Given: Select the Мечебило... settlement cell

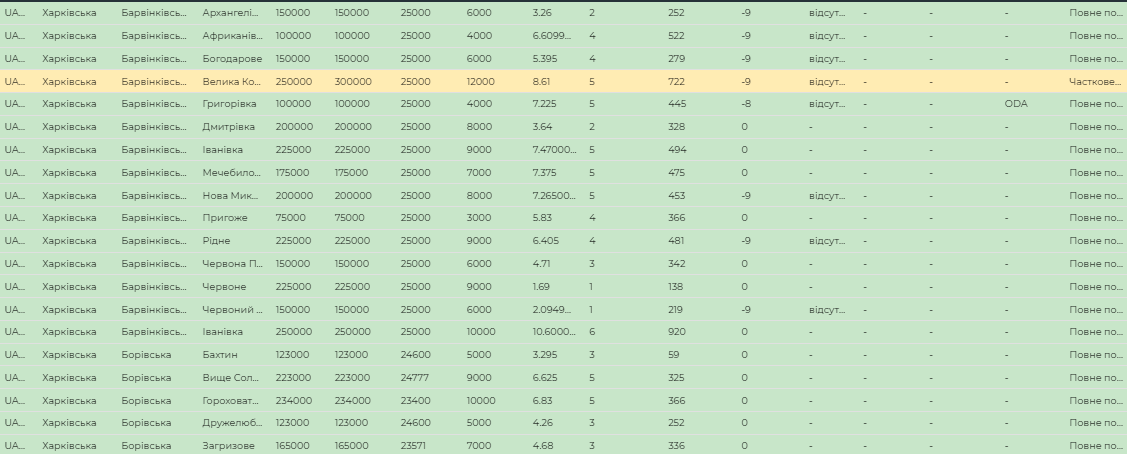Looking at the screenshot, I should click(232, 172).
